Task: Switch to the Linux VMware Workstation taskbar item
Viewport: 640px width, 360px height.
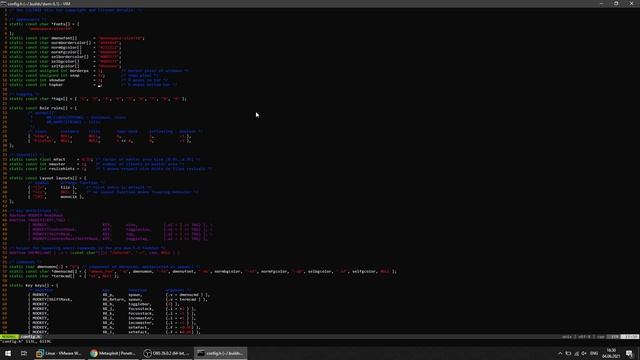Action: pyautogui.click(x=59, y=353)
